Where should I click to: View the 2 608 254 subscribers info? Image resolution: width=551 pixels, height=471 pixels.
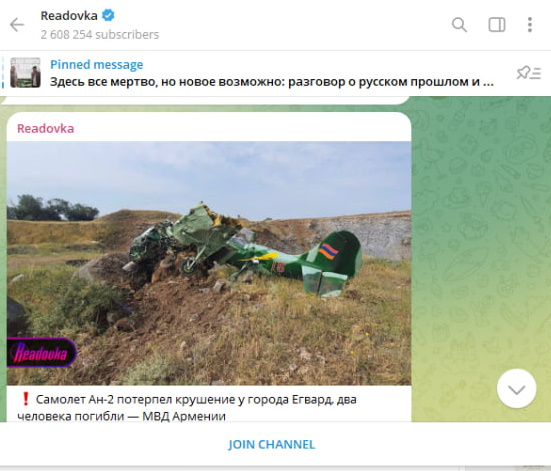coord(100,35)
